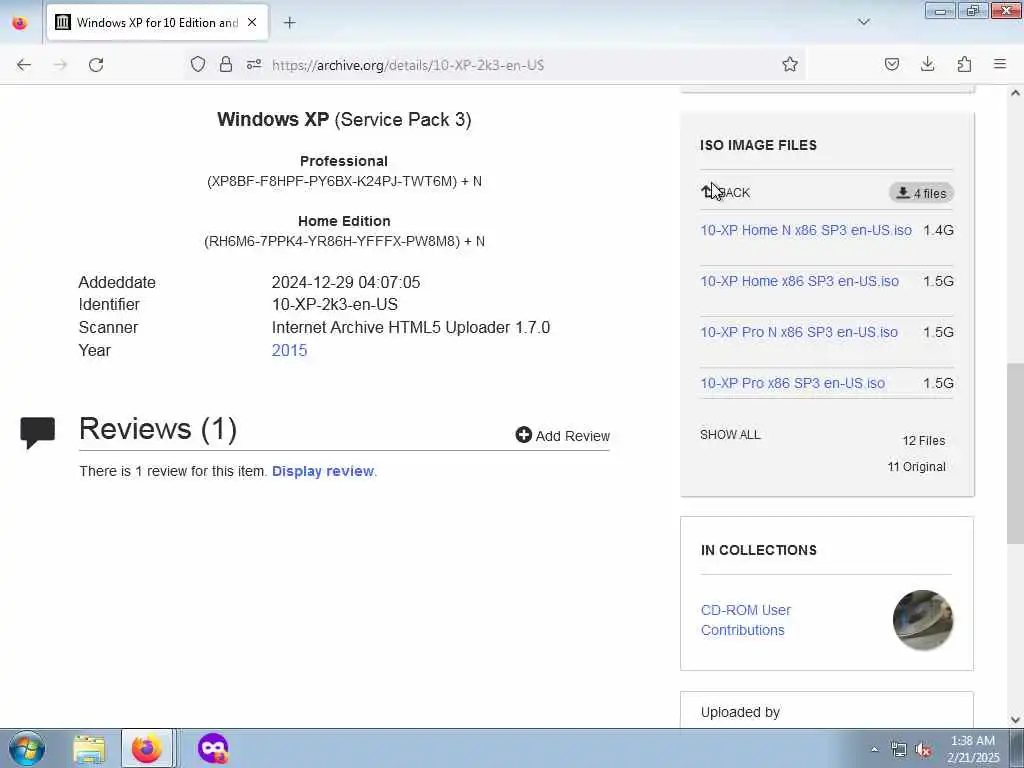Click the forward navigation arrow
This screenshot has height=768, width=1024.
[60, 65]
